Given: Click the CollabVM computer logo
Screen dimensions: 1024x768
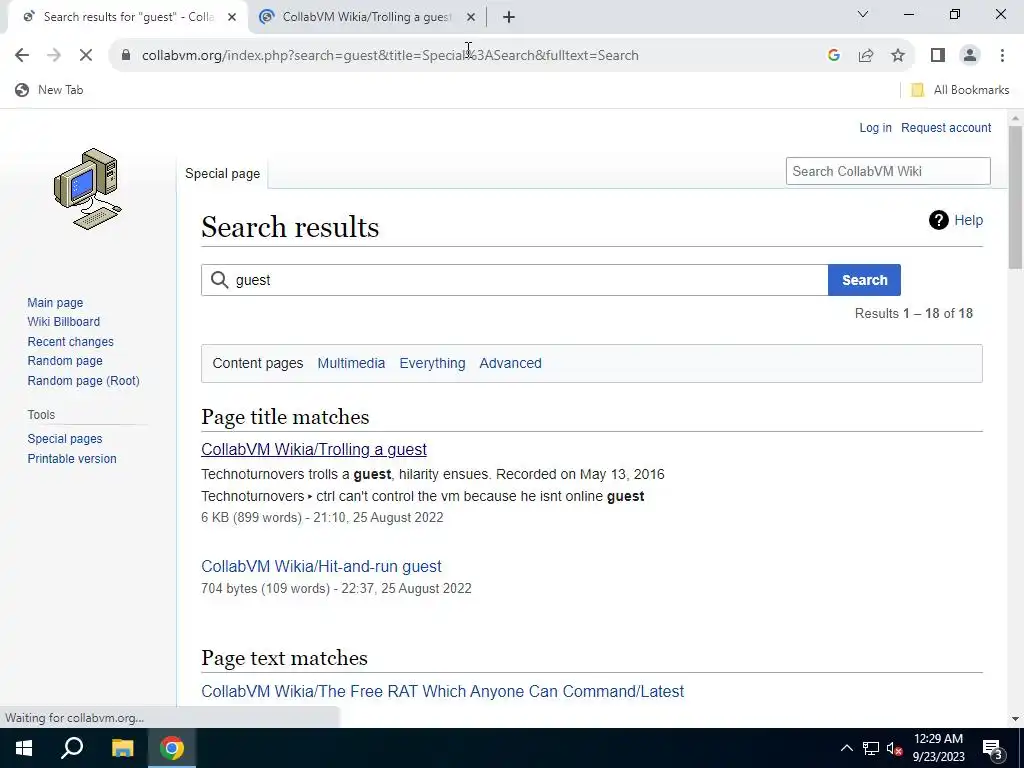Looking at the screenshot, I should pyautogui.click(x=88, y=189).
